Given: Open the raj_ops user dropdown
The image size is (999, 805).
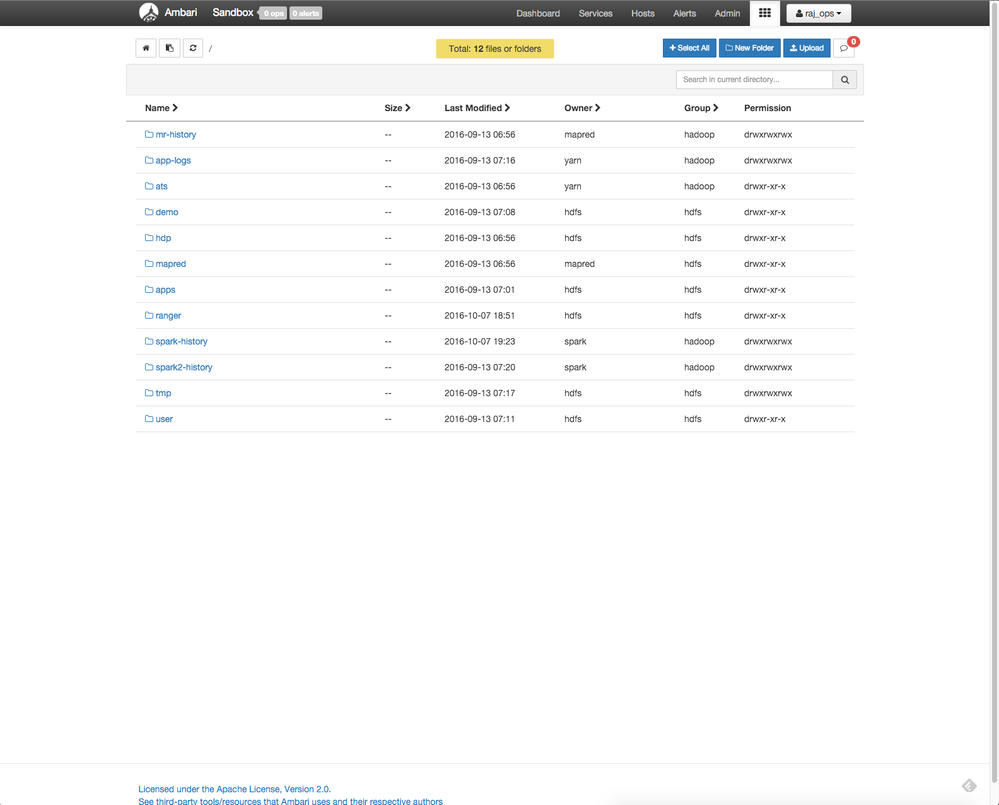Looking at the screenshot, I should (819, 13).
